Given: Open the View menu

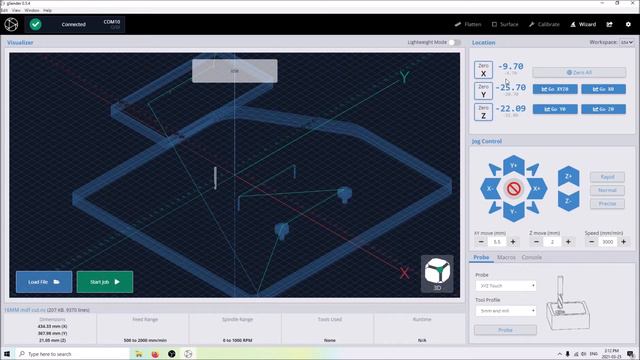Looking at the screenshot, I should pyautogui.click(x=16, y=10).
